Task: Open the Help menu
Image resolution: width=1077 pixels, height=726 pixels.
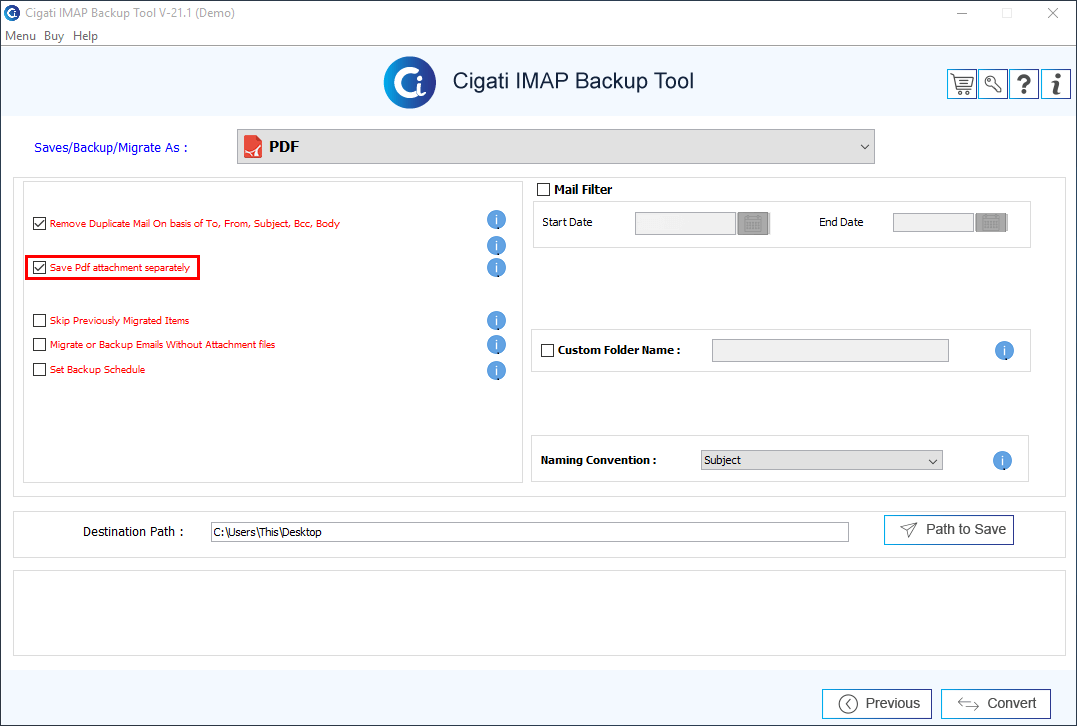Action: coord(85,36)
